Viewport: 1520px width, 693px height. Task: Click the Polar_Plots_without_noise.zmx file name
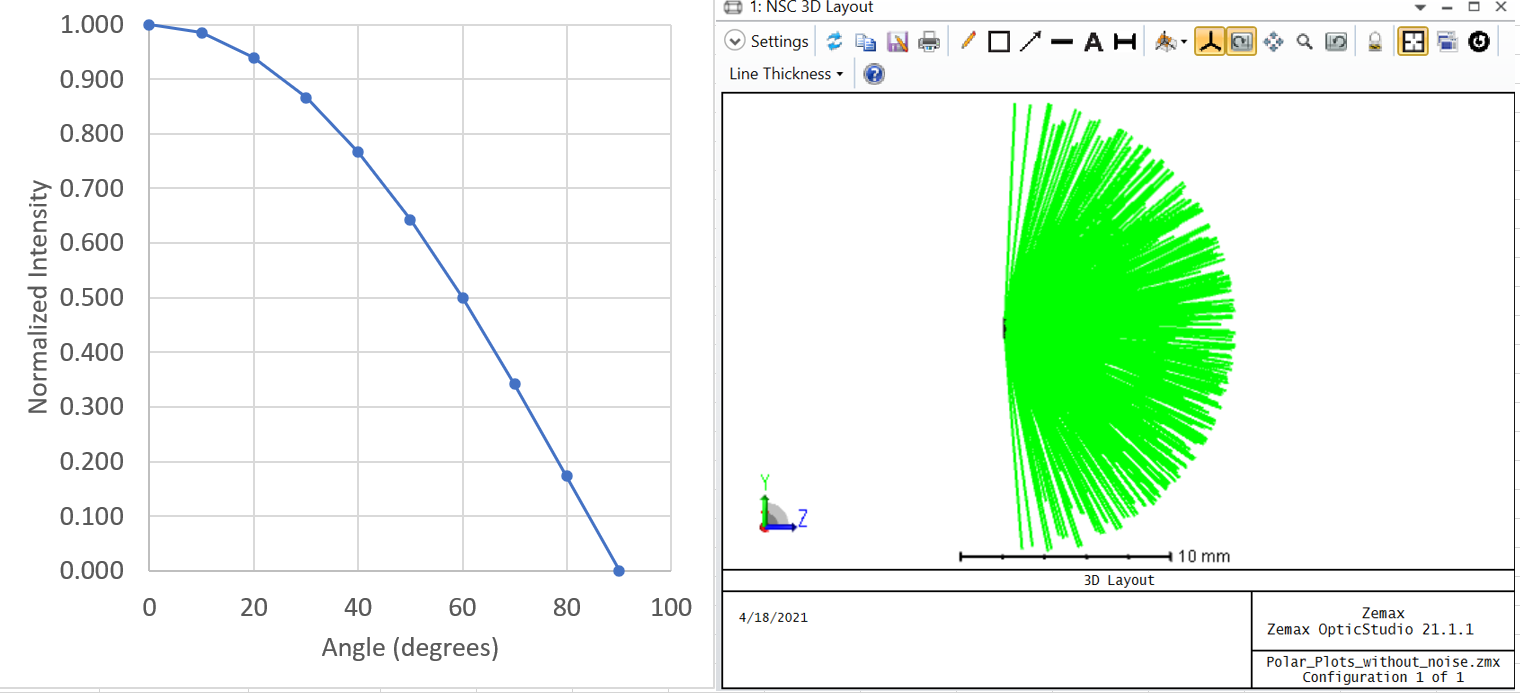pos(1383,662)
